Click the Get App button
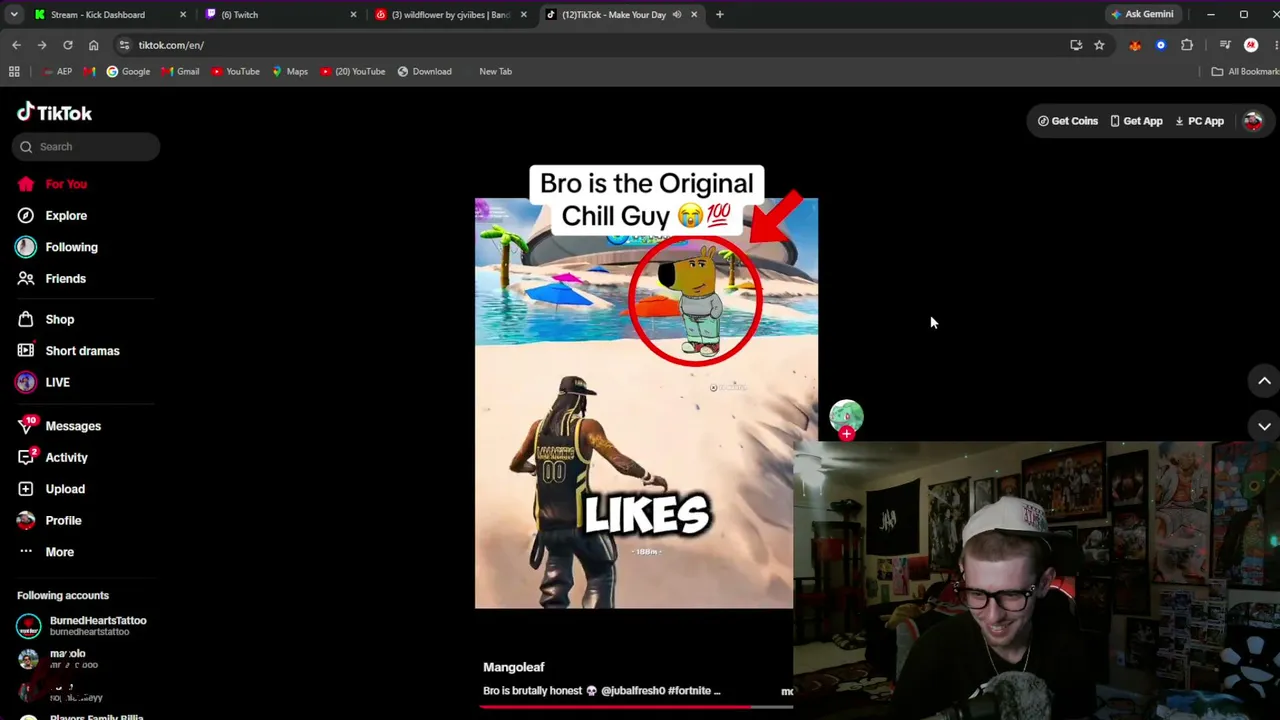This screenshot has width=1280, height=720. (1136, 121)
